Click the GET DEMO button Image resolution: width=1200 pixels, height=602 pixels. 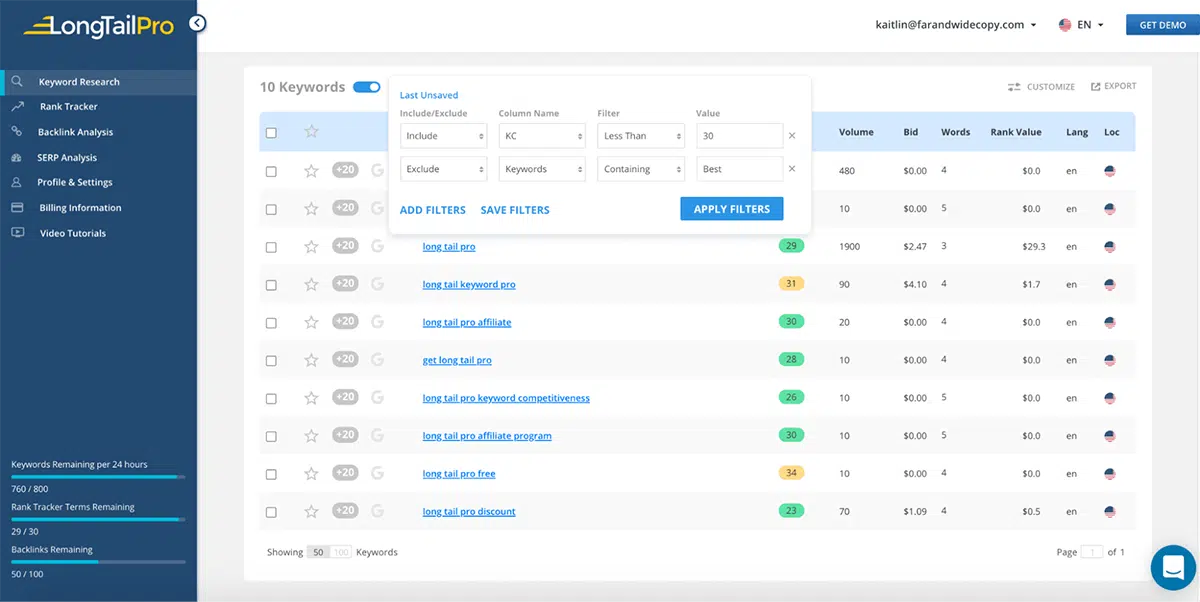click(x=1163, y=25)
